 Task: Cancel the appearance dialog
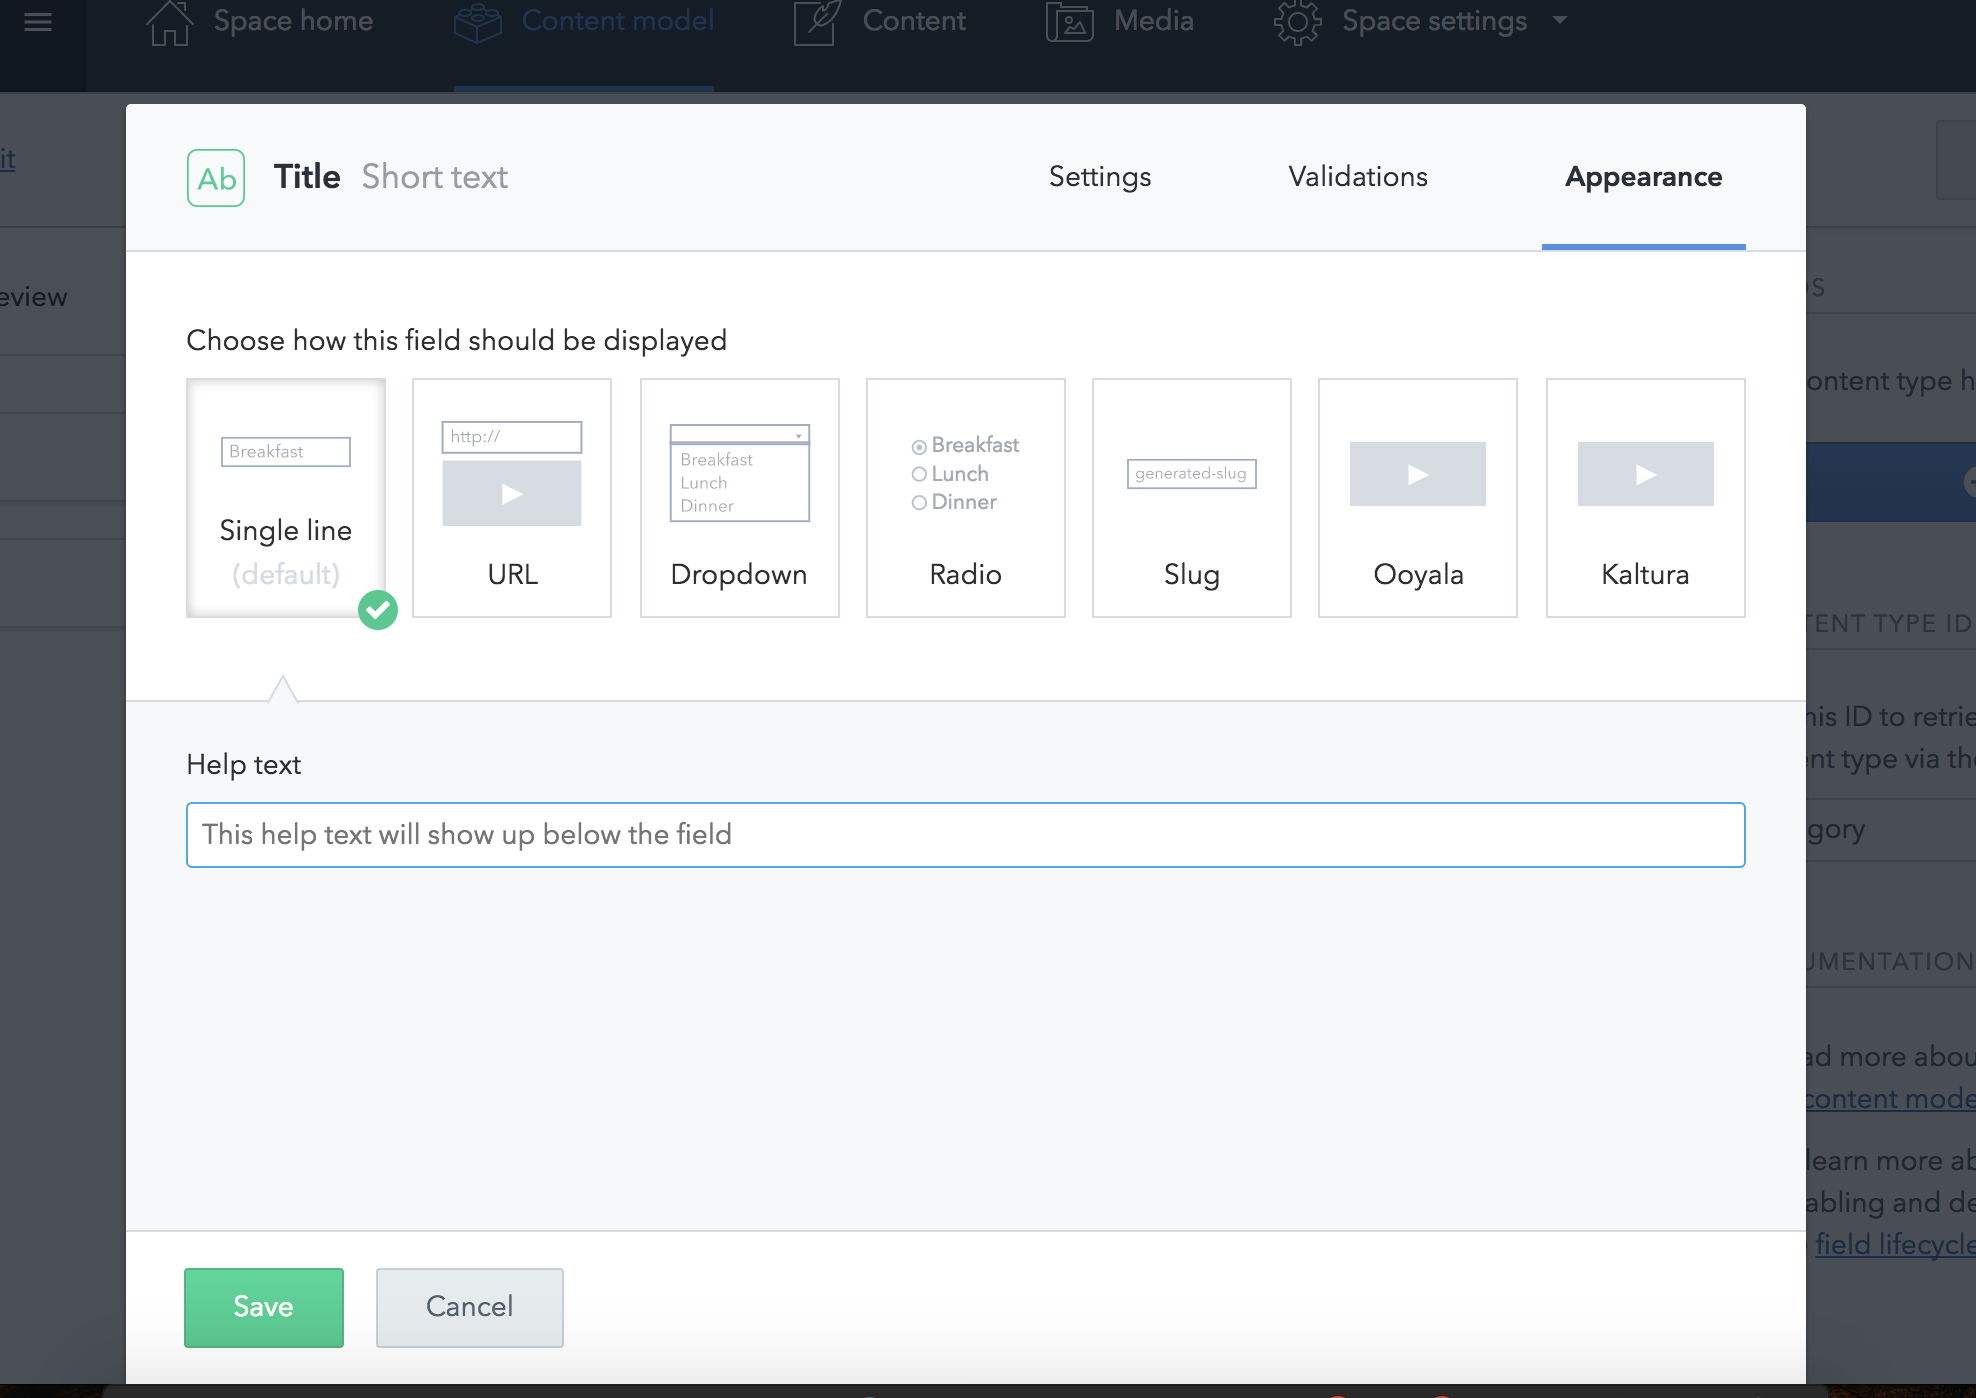pyautogui.click(x=469, y=1307)
